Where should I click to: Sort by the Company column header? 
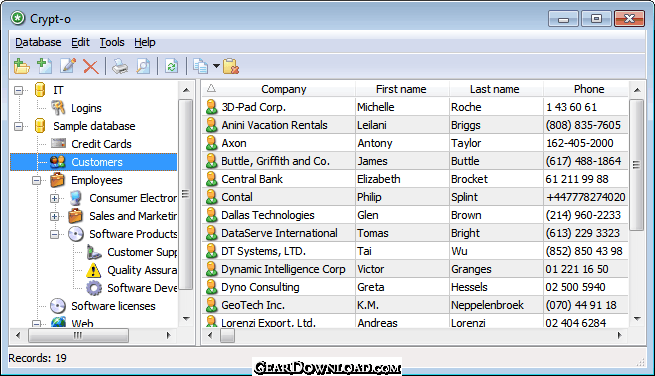point(284,89)
